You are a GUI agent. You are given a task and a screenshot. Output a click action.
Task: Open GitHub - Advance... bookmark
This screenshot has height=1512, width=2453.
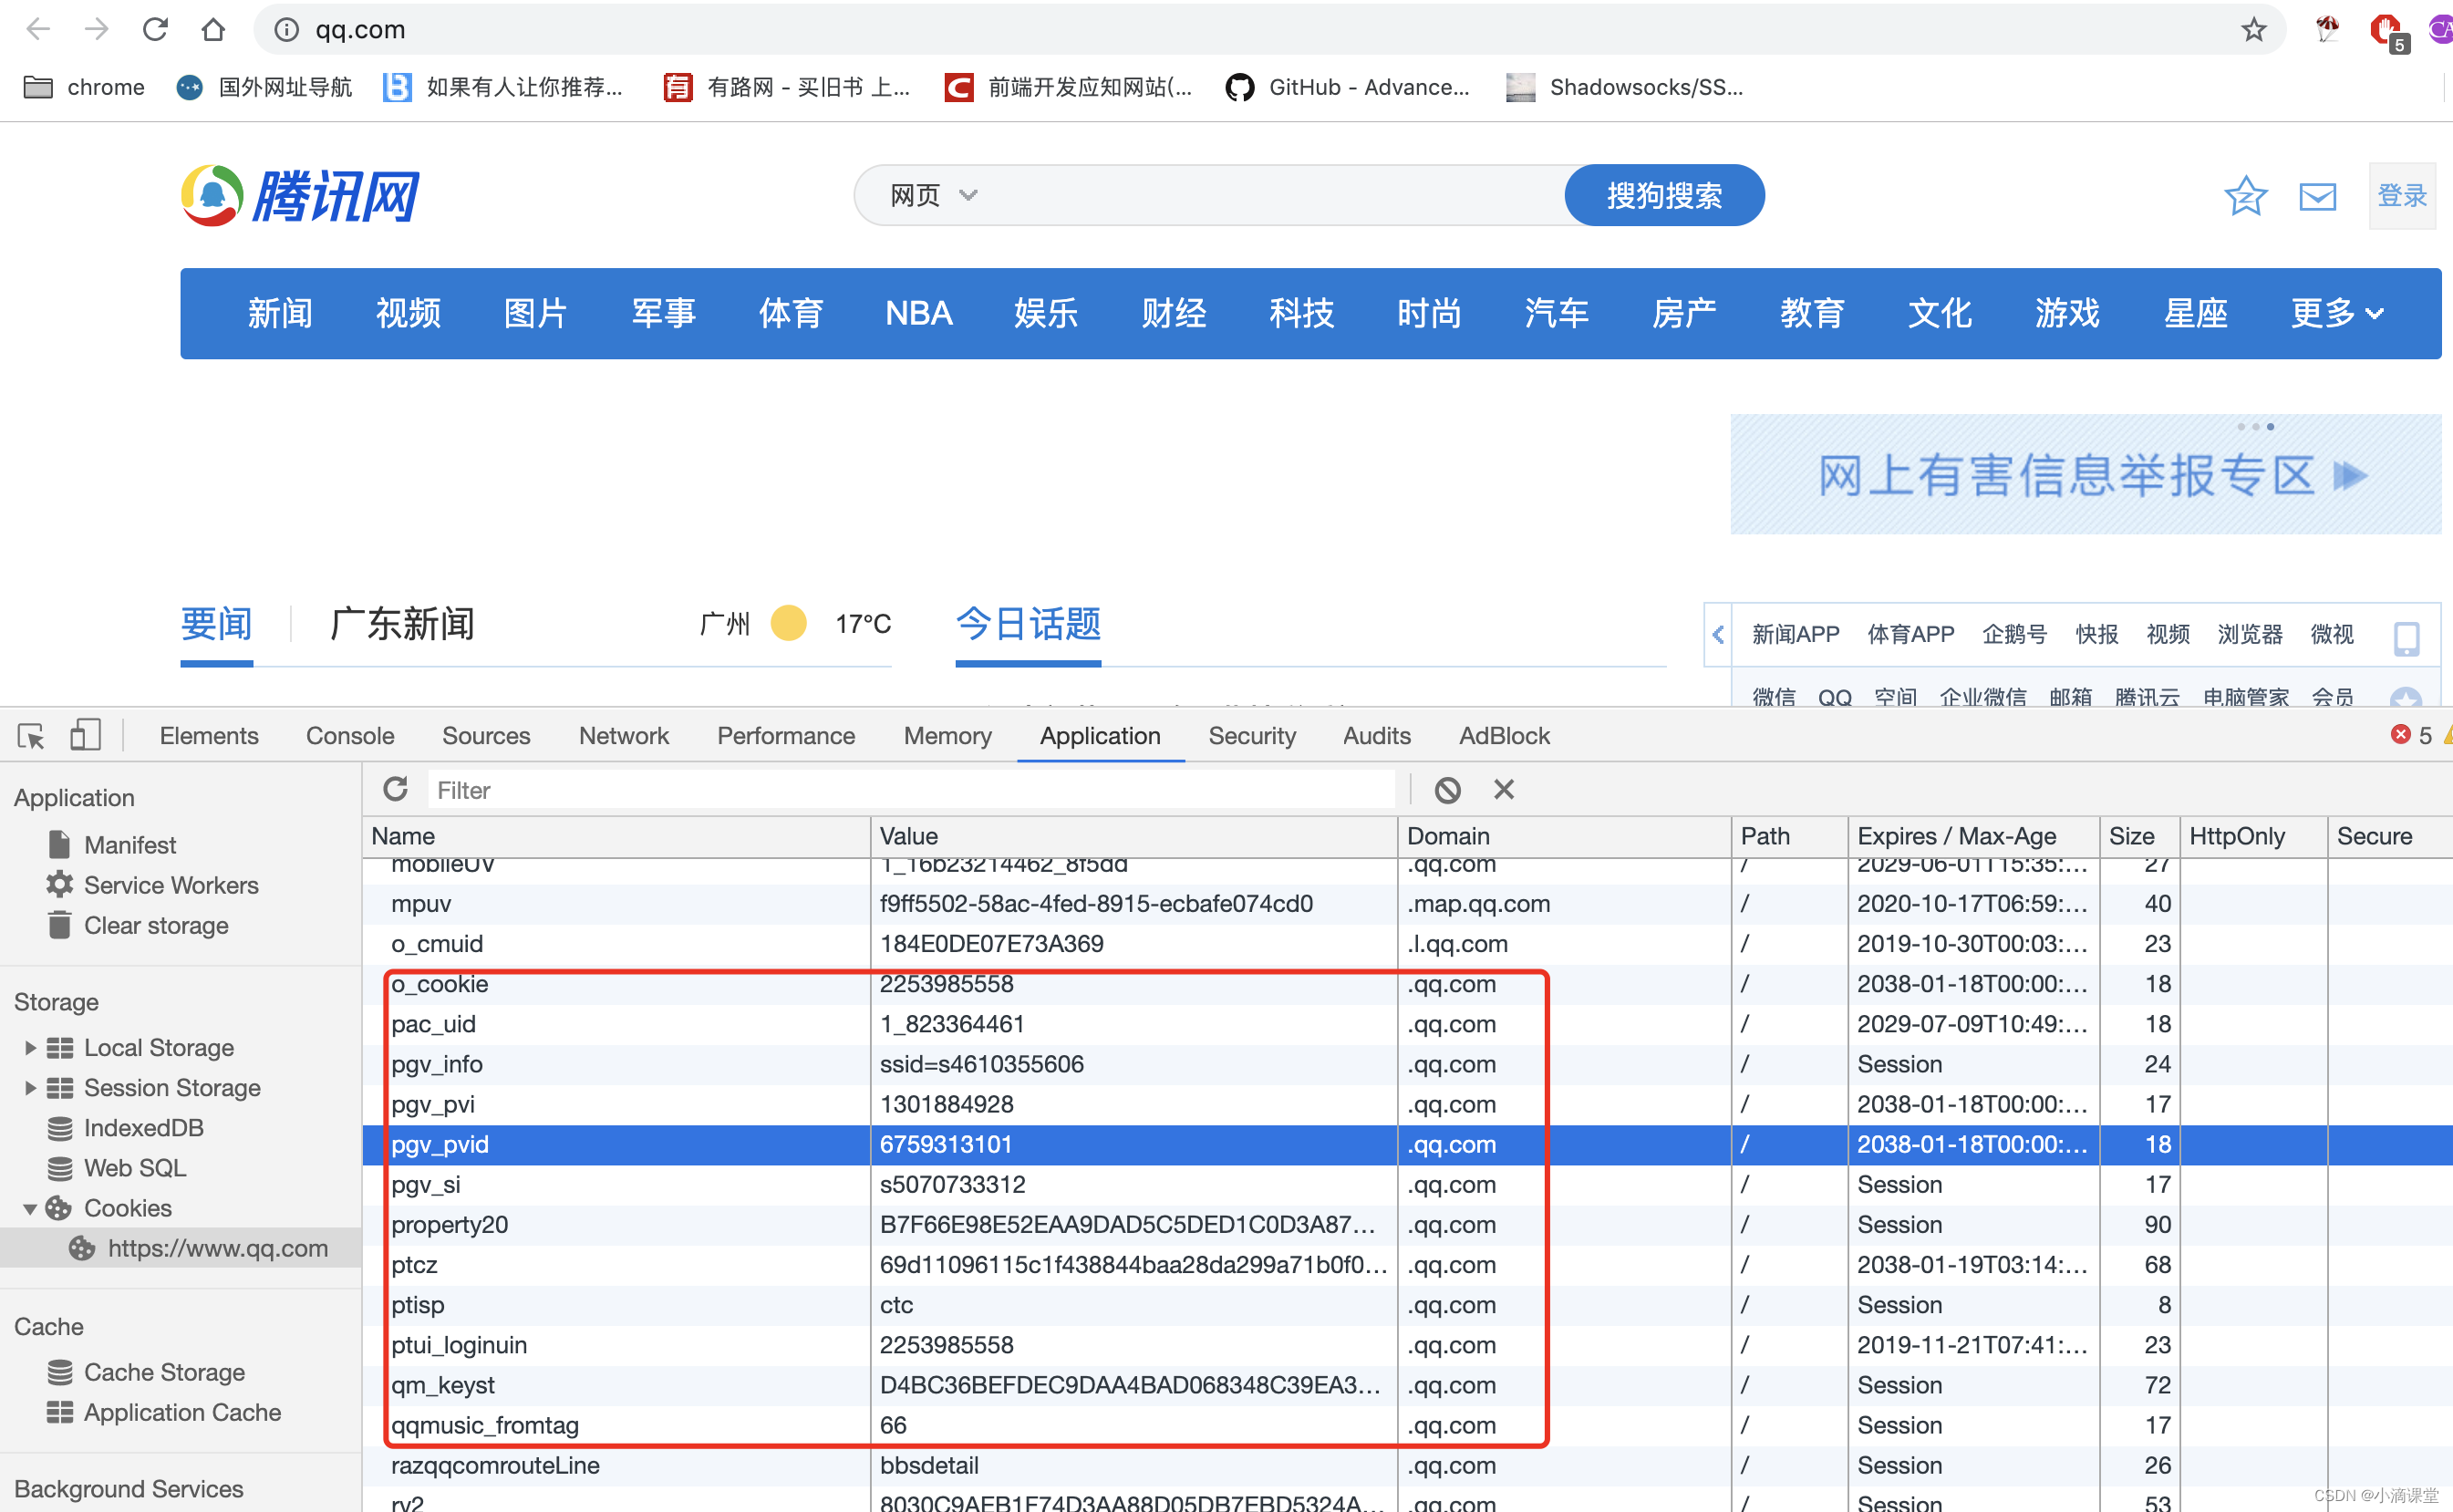click(x=1347, y=87)
